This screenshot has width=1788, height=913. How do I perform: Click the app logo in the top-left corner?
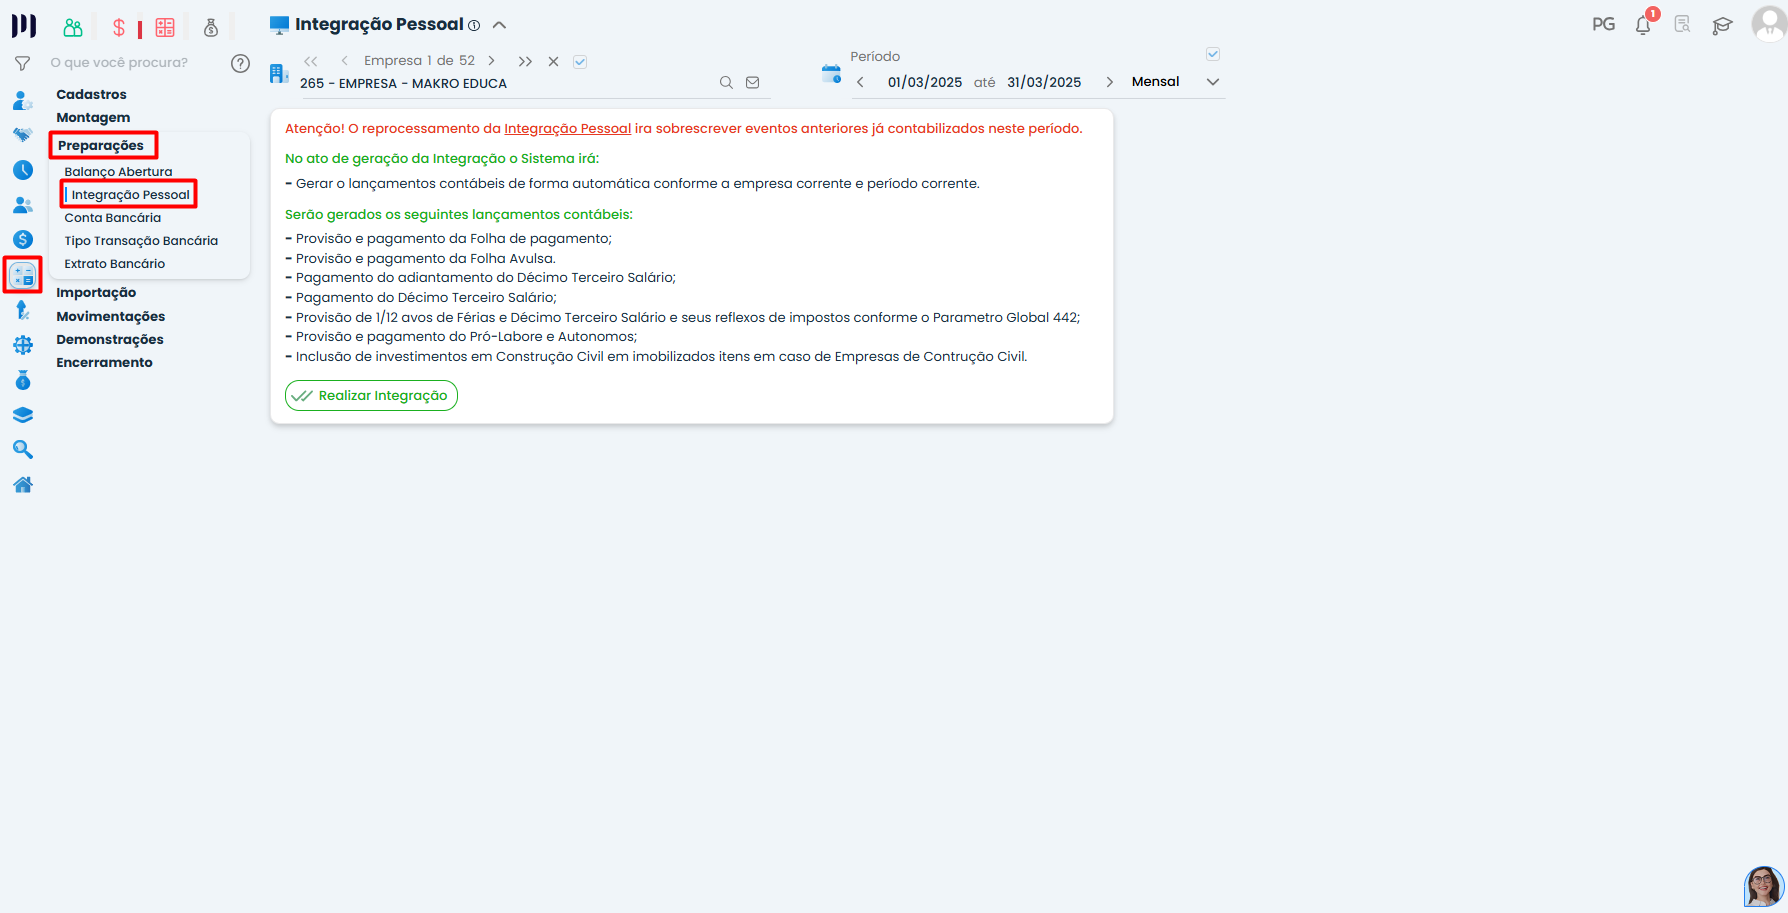click(x=24, y=26)
